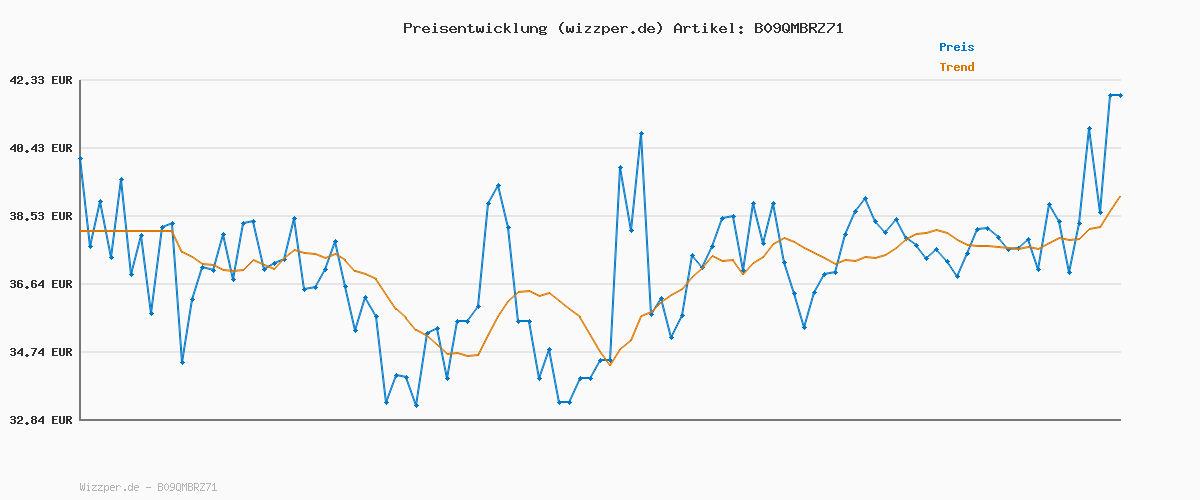
Task: Click the 38.53 EUR axis label
Action: point(41,216)
